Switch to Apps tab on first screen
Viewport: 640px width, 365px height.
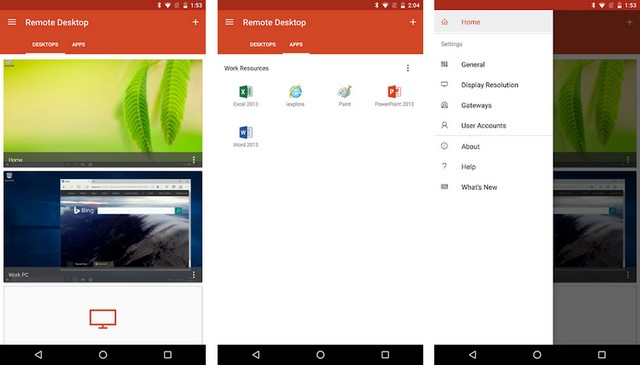tap(78, 45)
